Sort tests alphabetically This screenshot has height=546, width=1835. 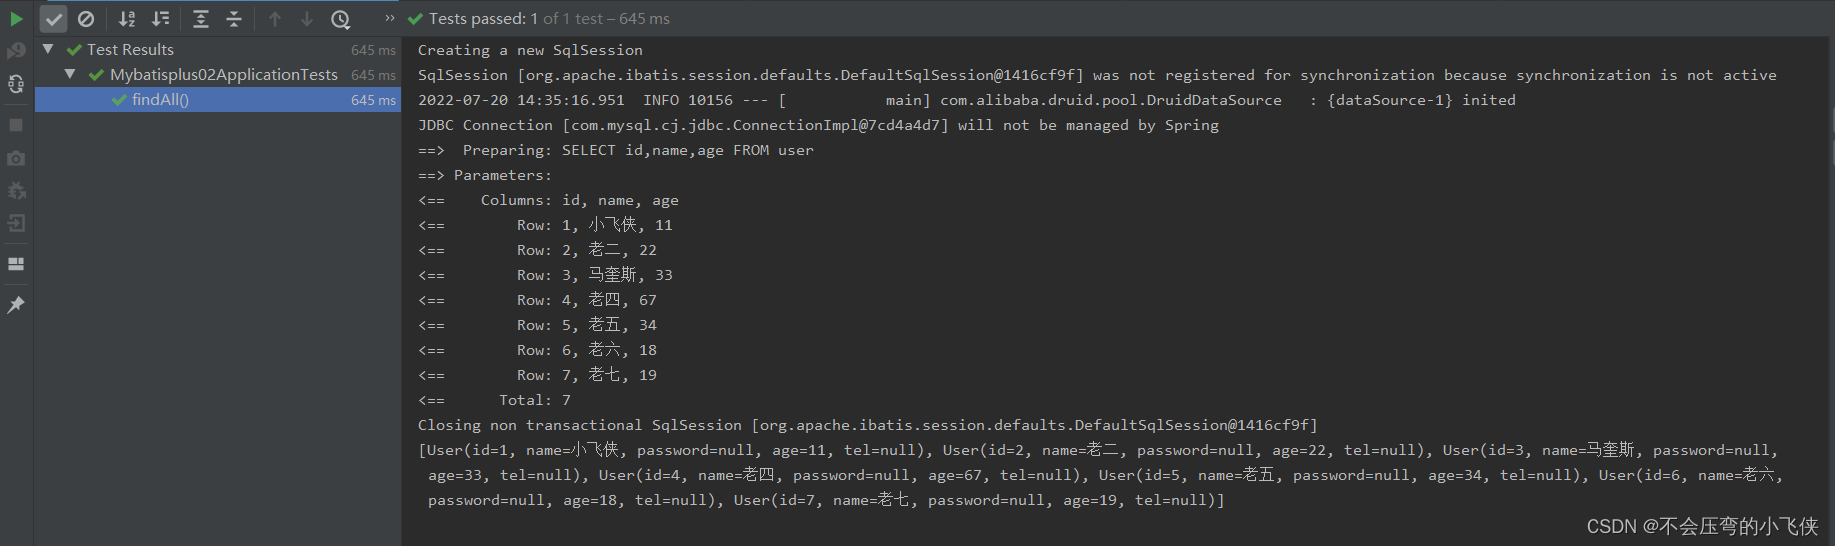[x=127, y=18]
